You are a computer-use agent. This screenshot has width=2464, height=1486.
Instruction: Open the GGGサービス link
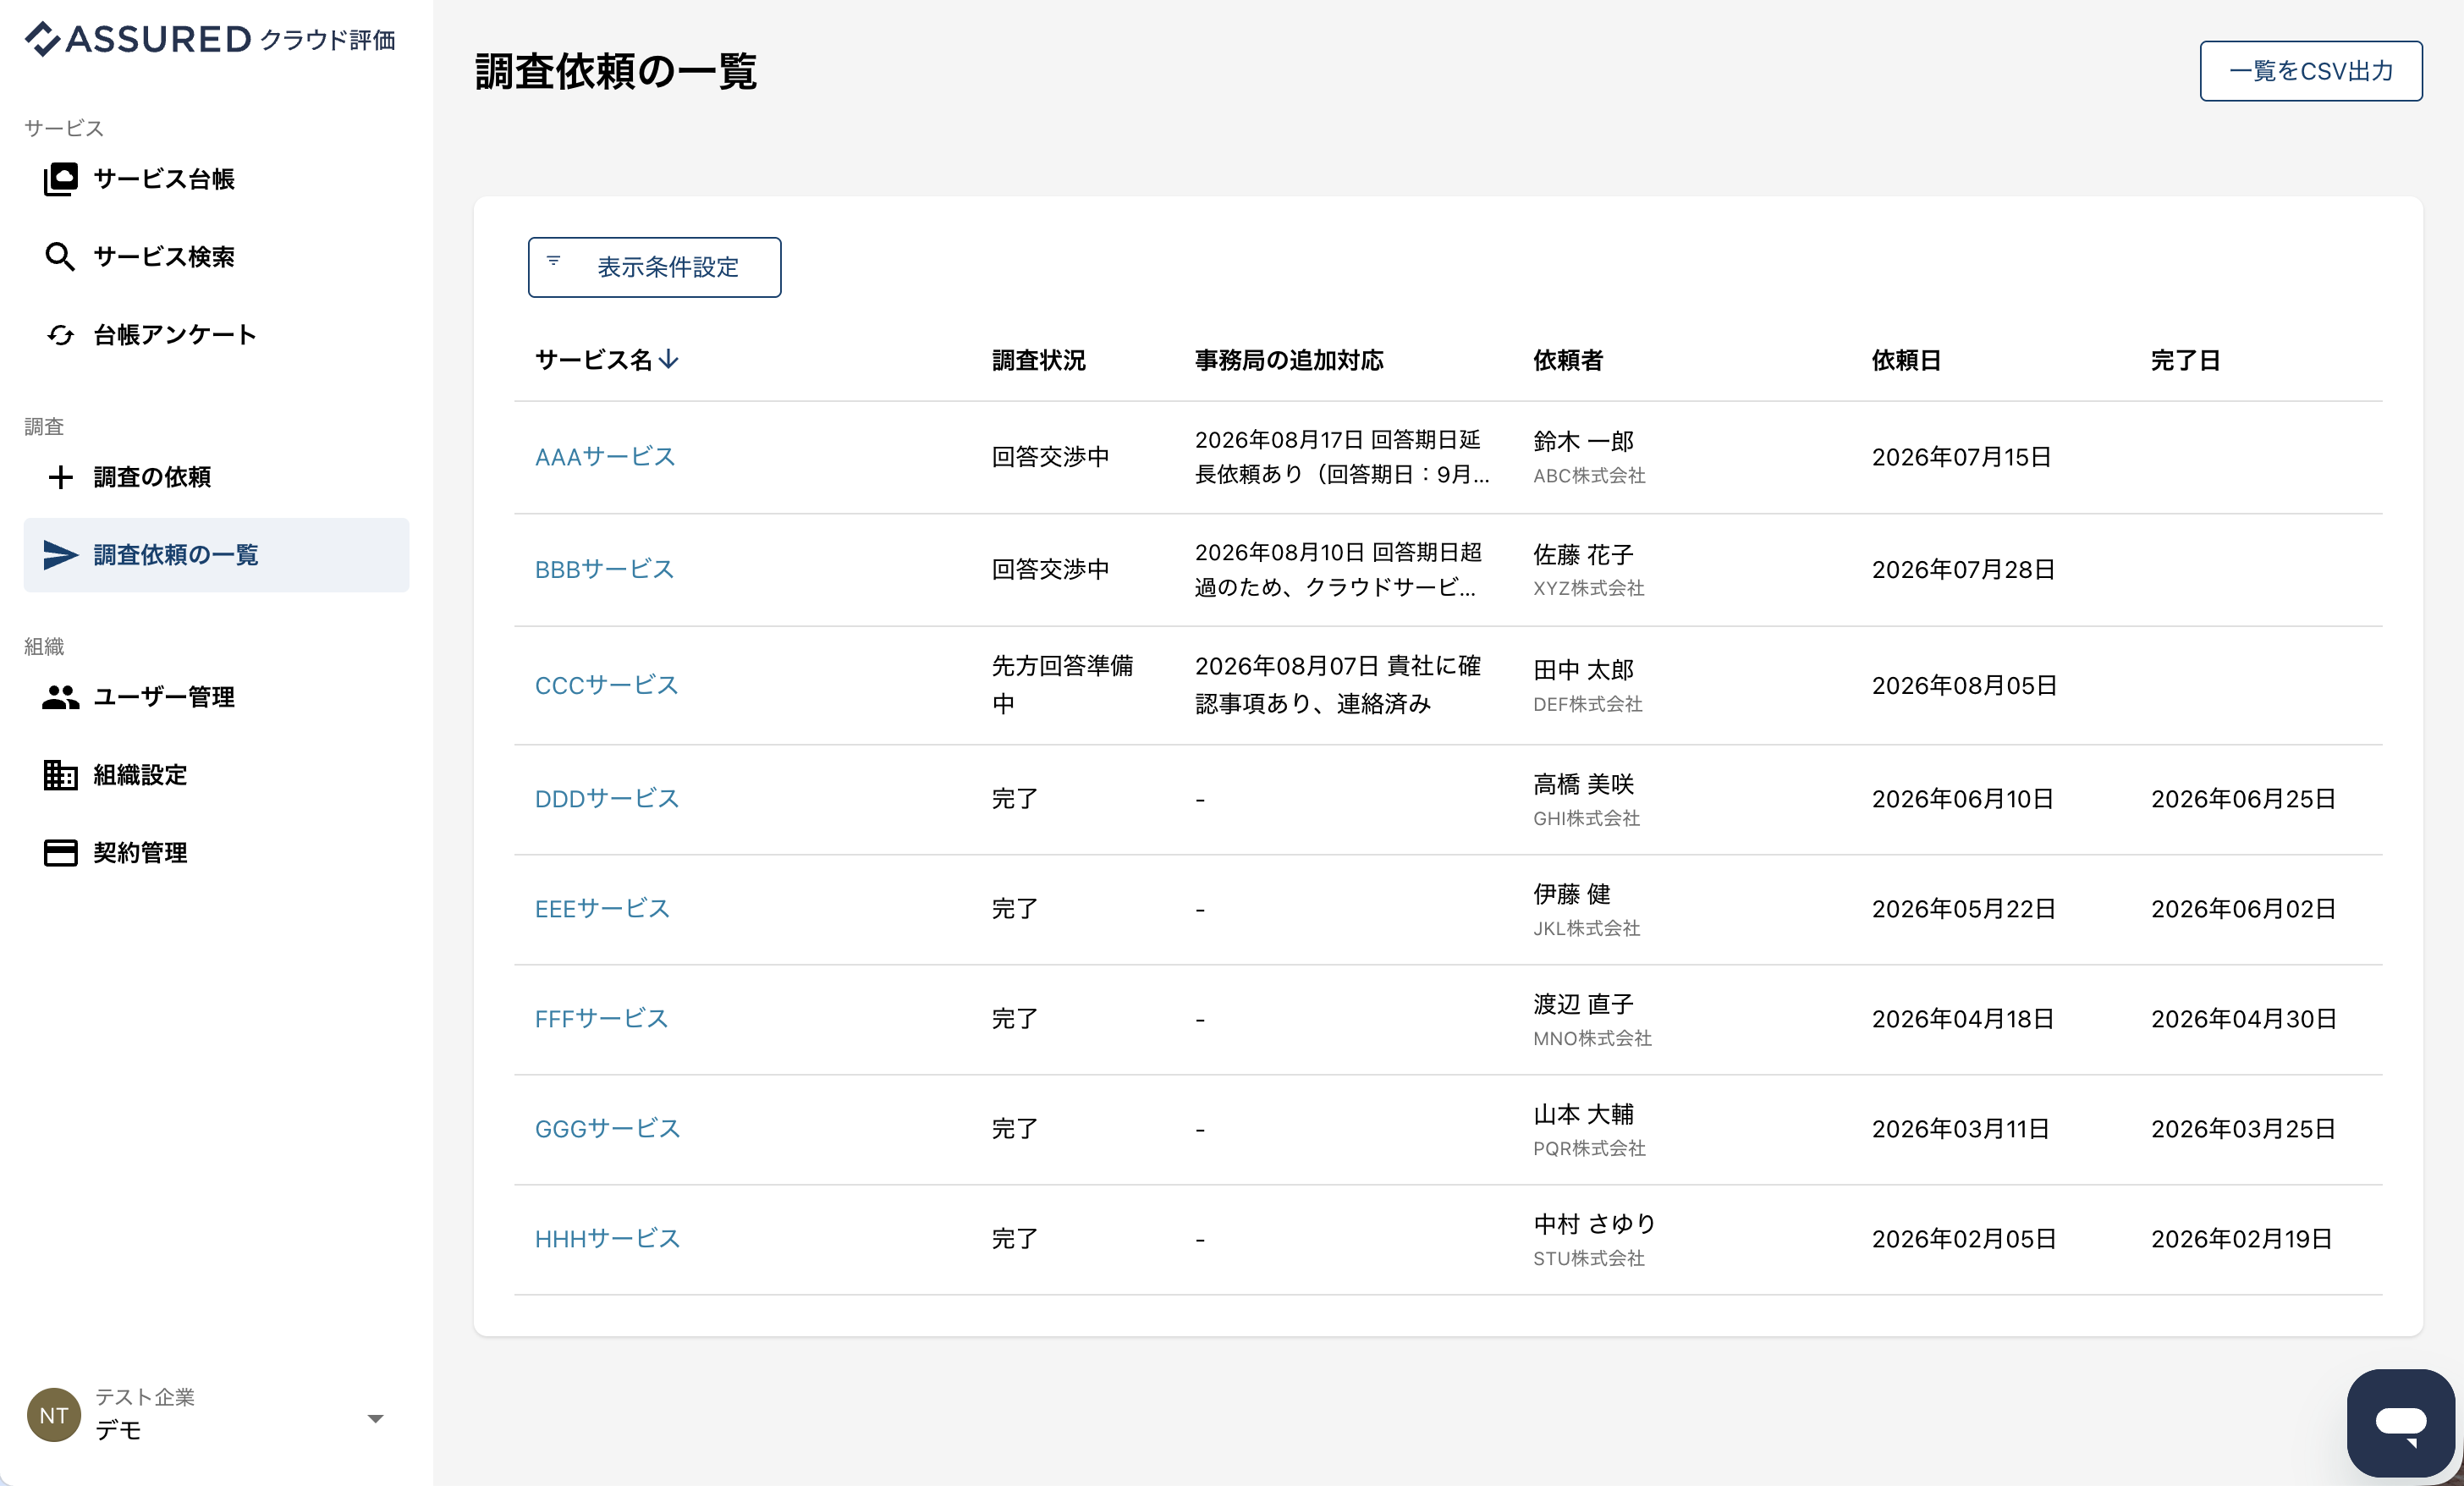point(607,1129)
